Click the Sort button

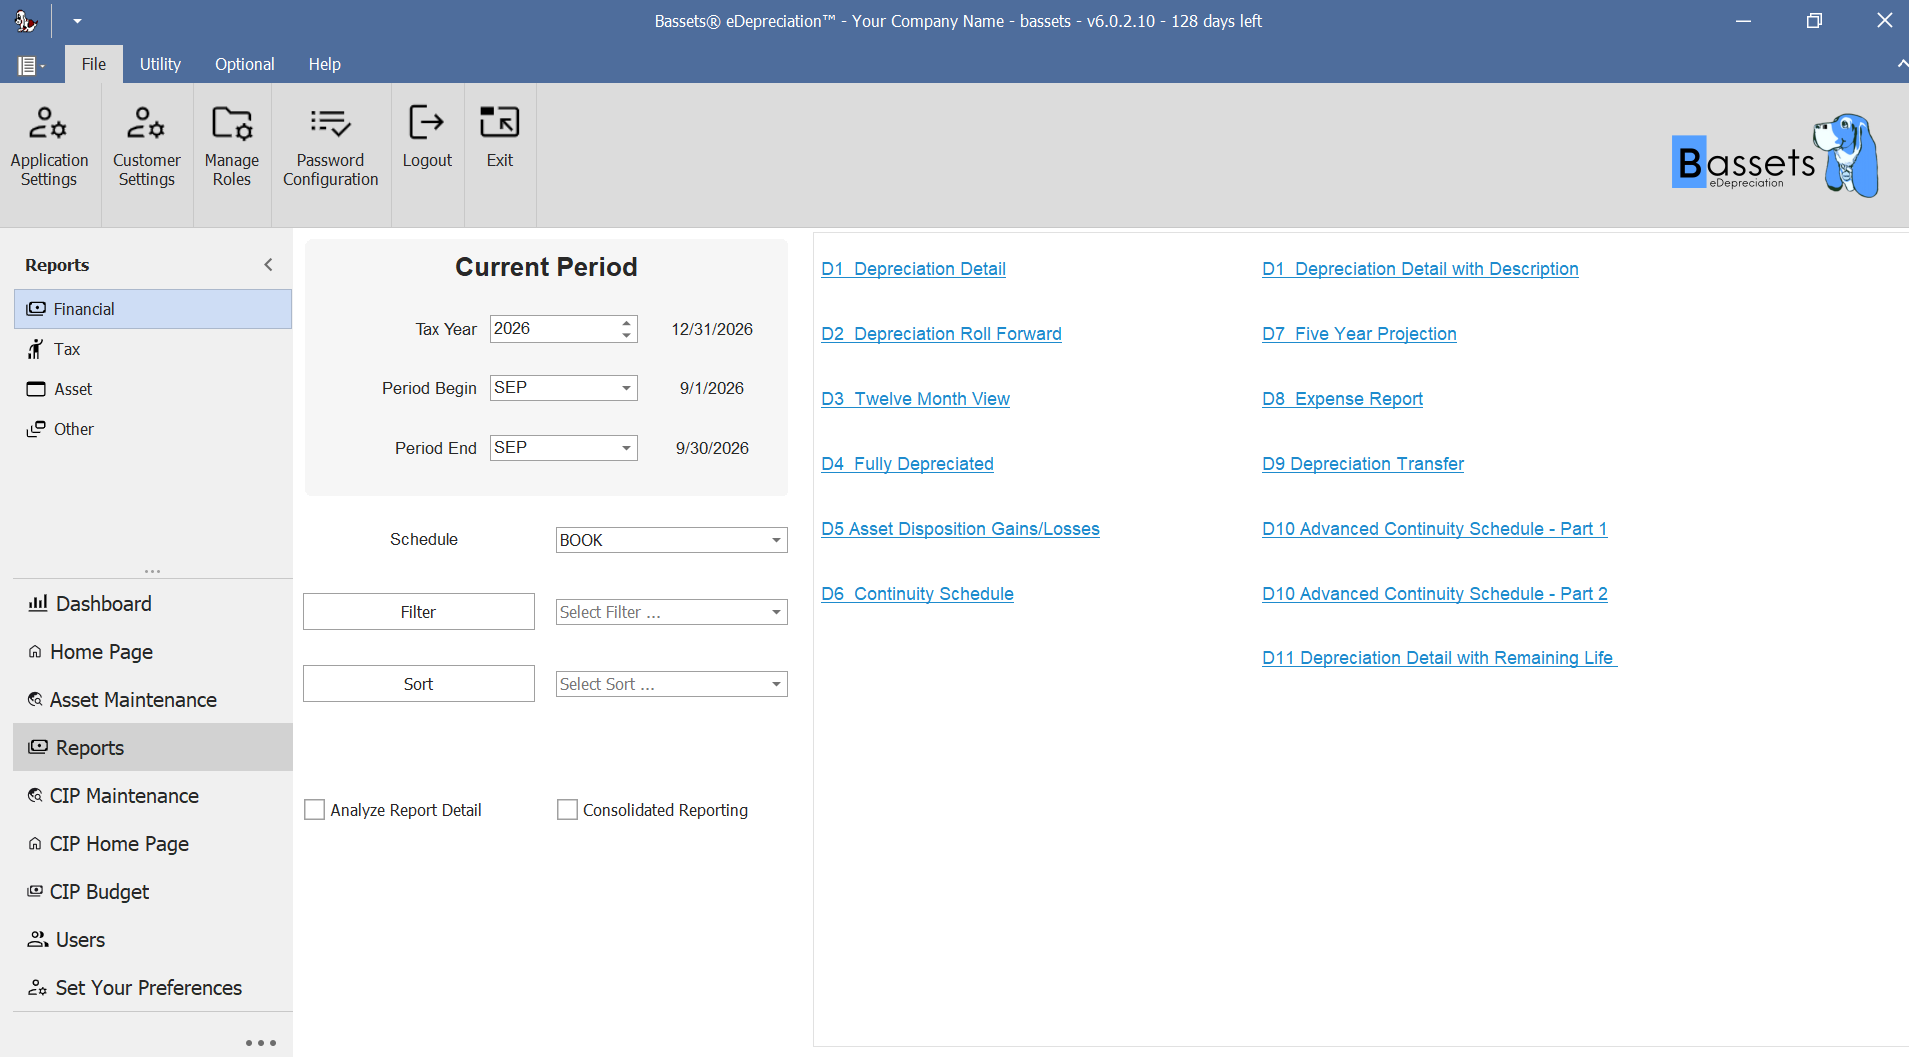[x=419, y=684]
